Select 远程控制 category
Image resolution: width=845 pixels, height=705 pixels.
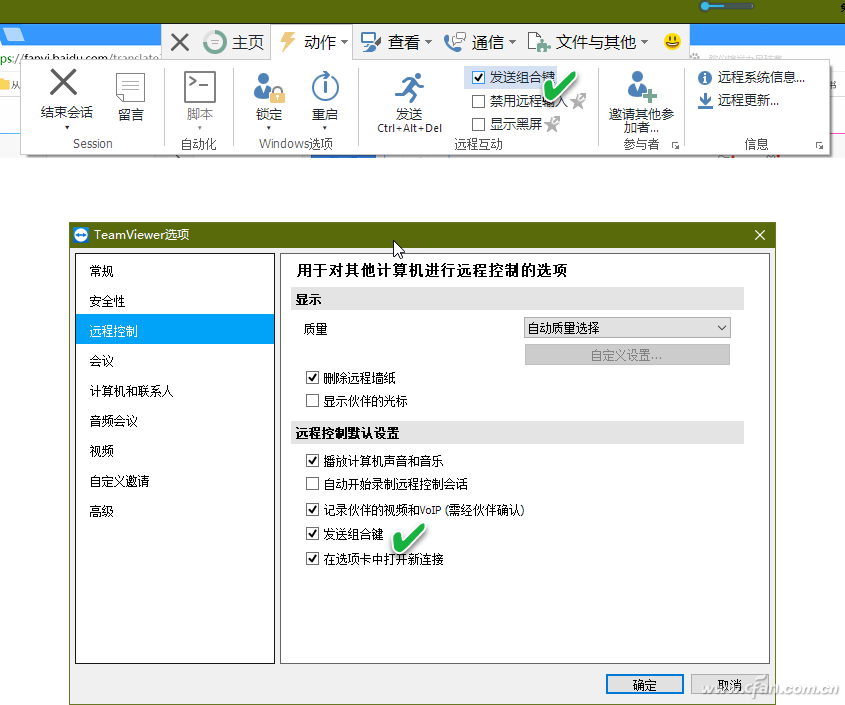tap(175, 331)
